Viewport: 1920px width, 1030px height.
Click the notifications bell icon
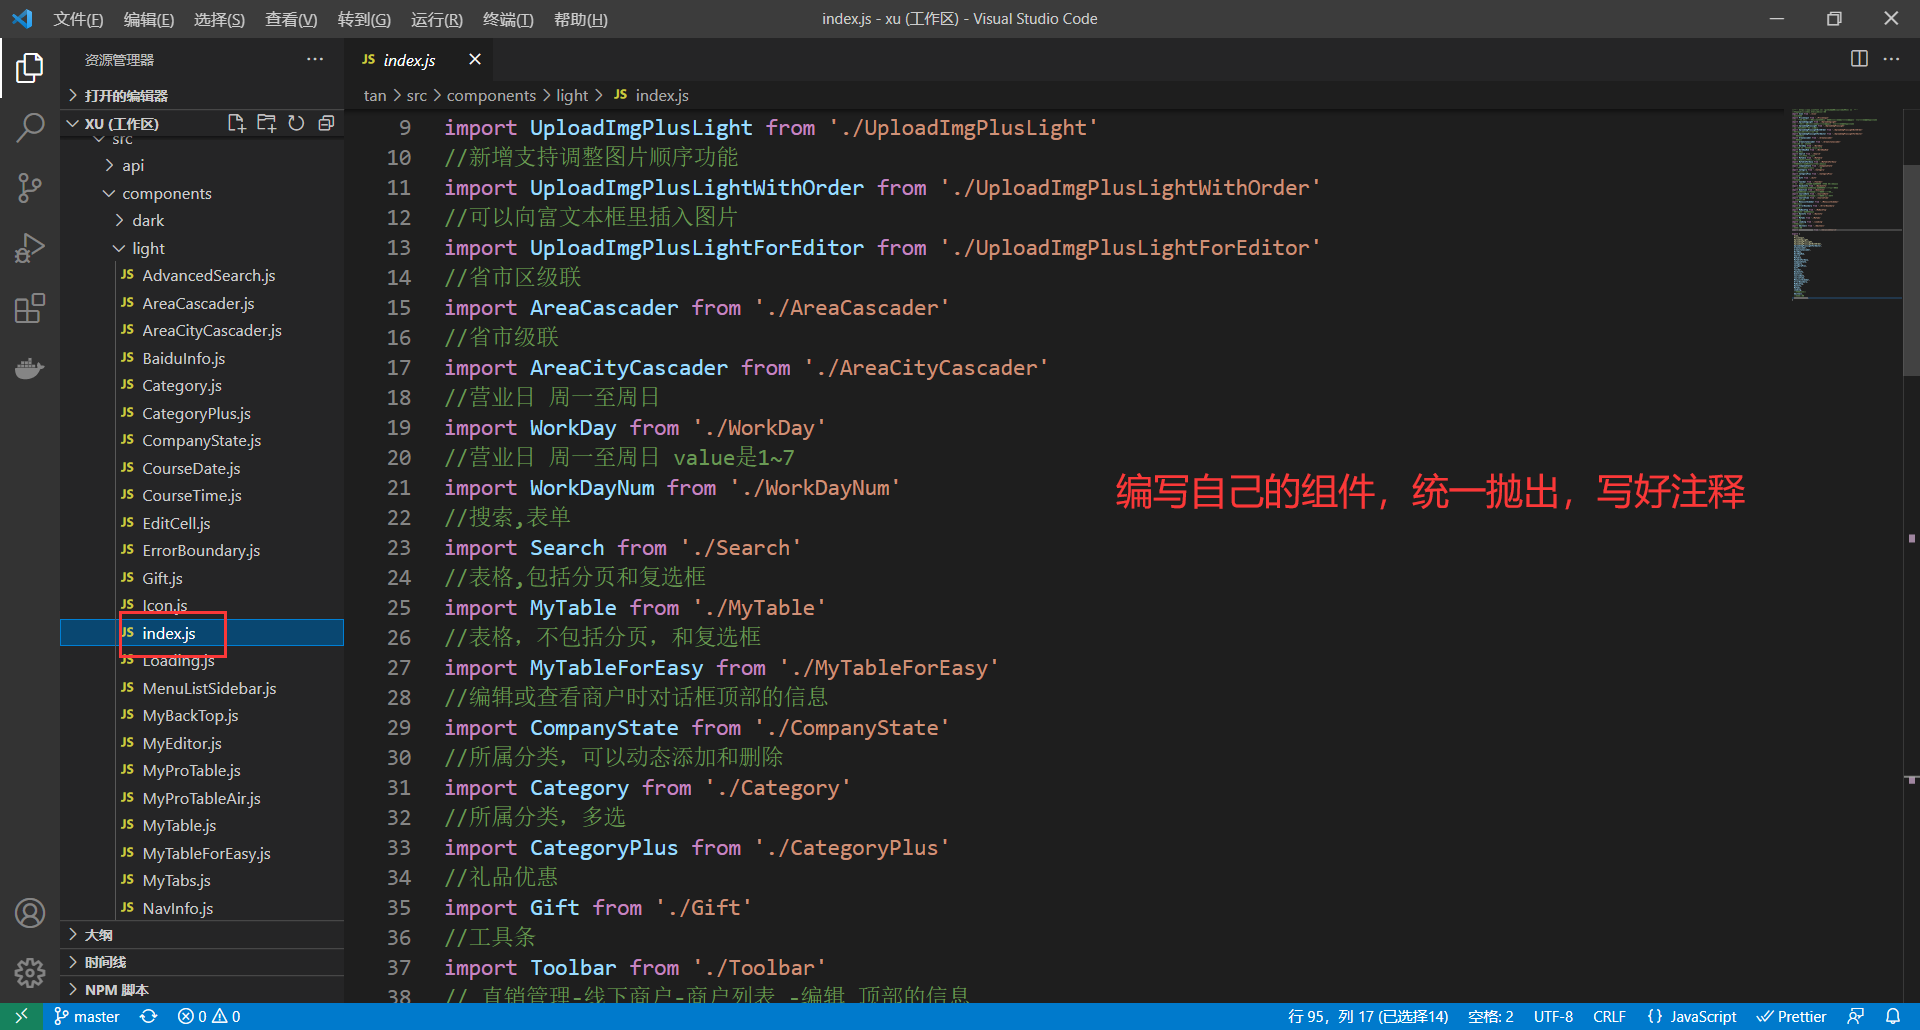click(1893, 1016)
